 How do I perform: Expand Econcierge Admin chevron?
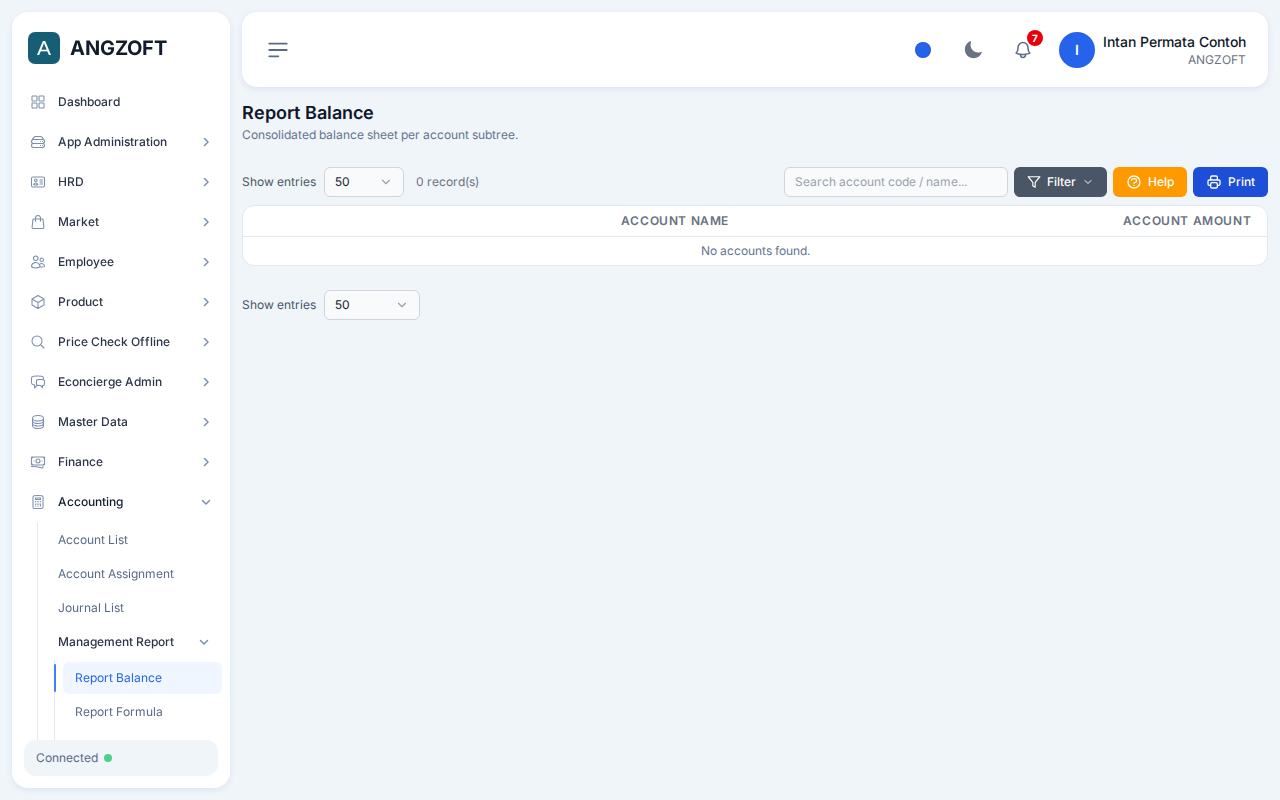[206, 382]
